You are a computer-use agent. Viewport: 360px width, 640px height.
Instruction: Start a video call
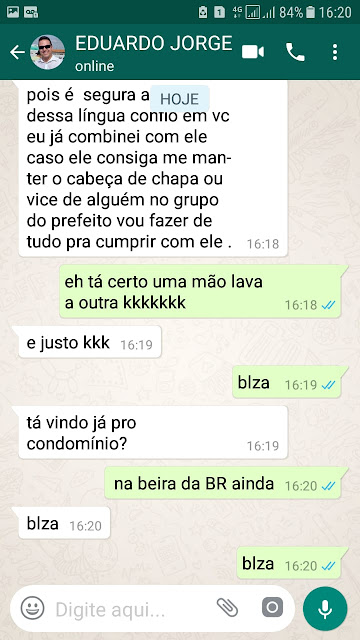253,52
